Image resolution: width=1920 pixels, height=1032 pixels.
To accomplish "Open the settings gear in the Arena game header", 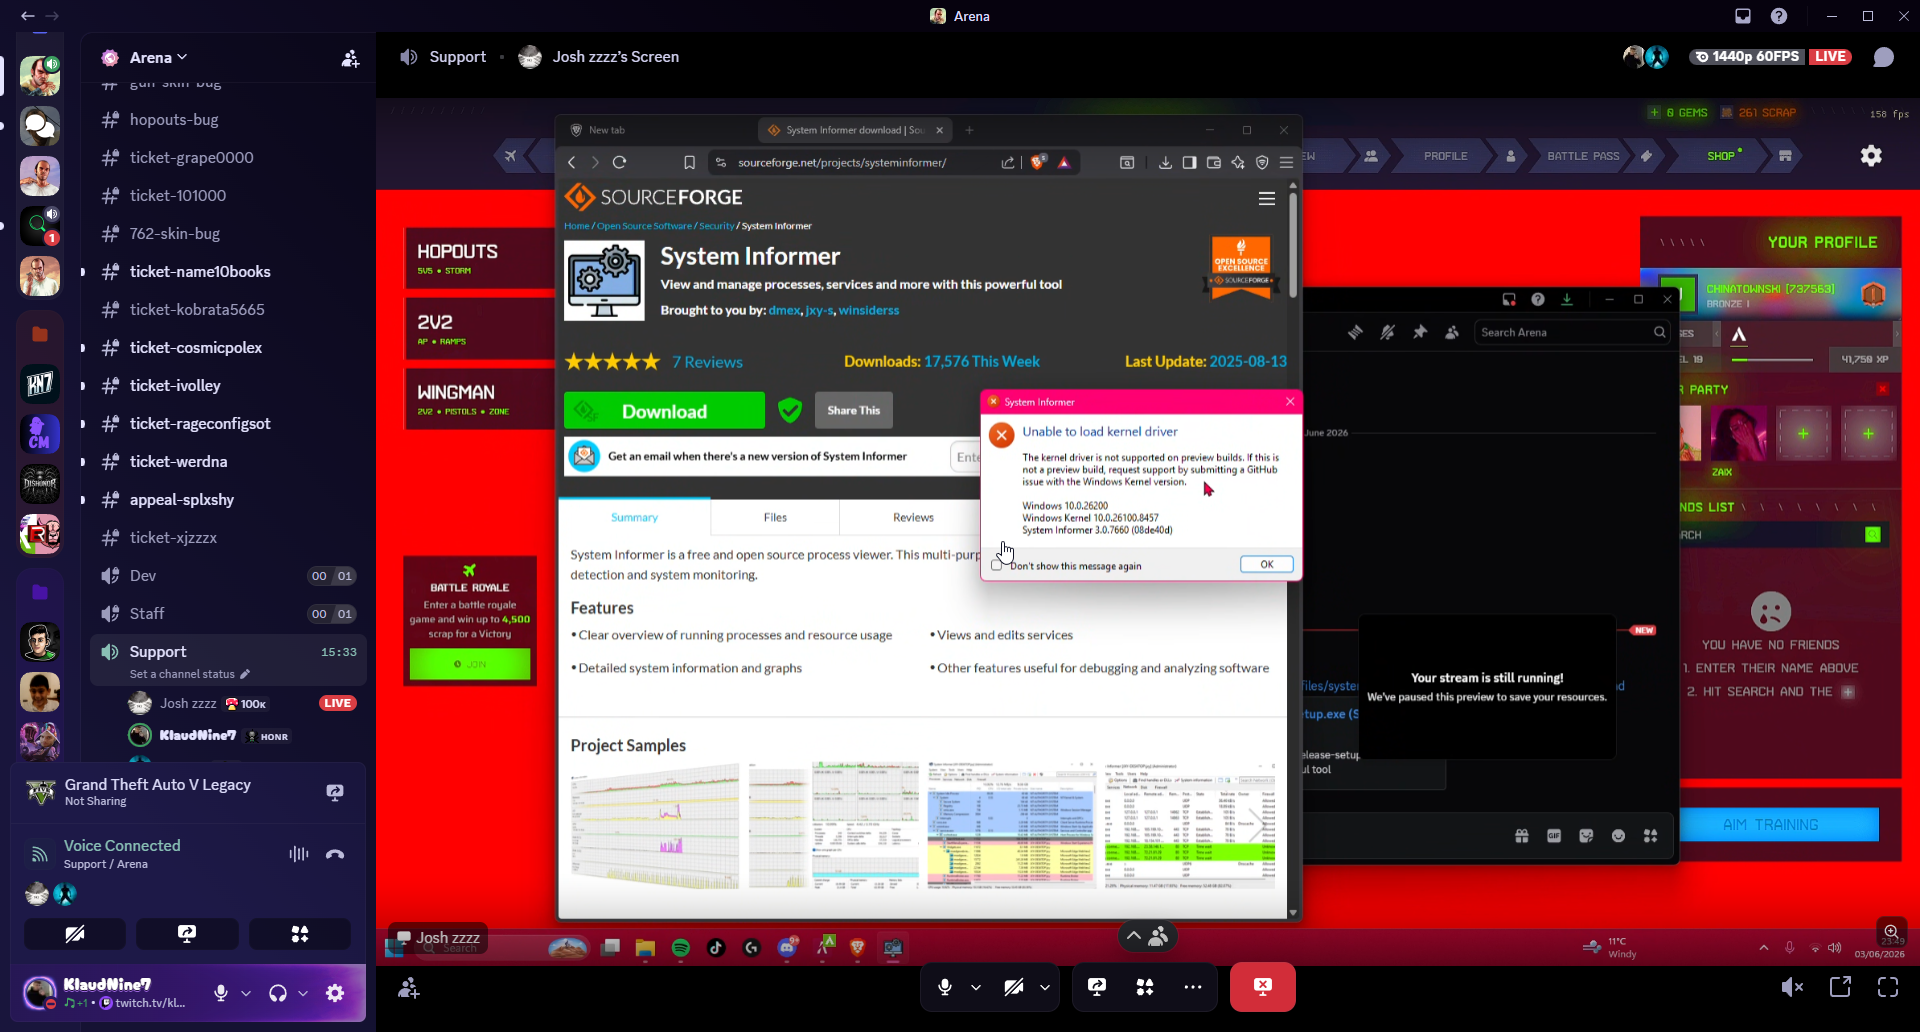I will 1871,156.
